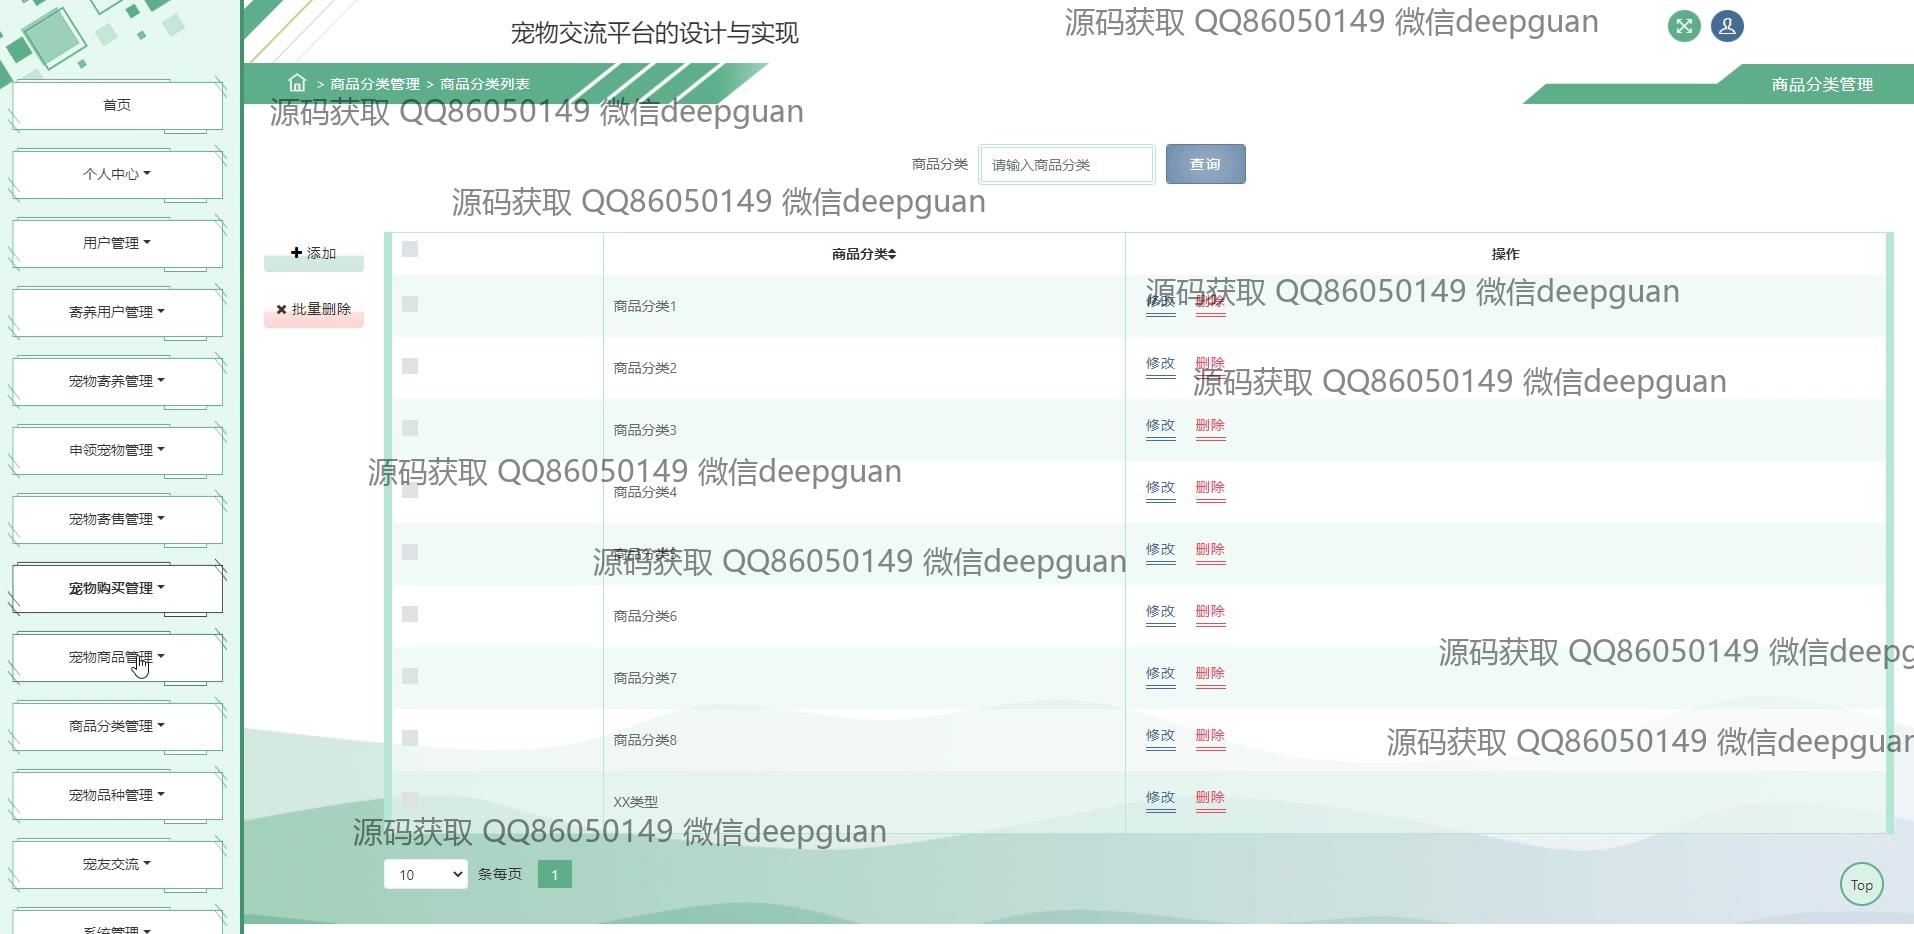Click the 批量删除 delete button
This screenshot has width=1914, height=934.
click(314, 310)
